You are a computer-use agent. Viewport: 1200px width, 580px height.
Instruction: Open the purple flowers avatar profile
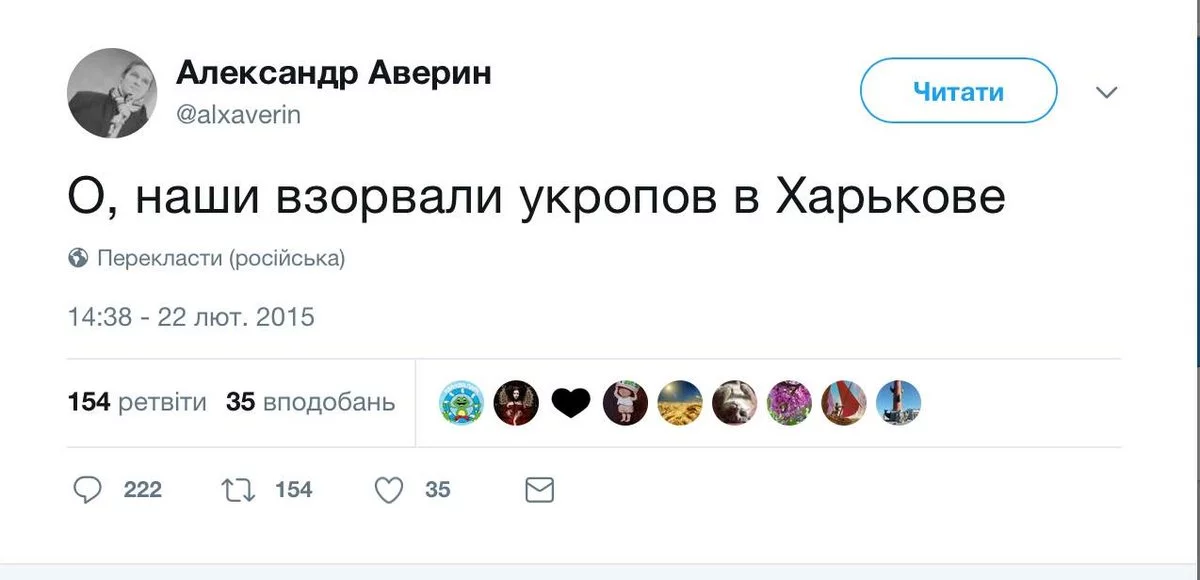click(789, 403)
